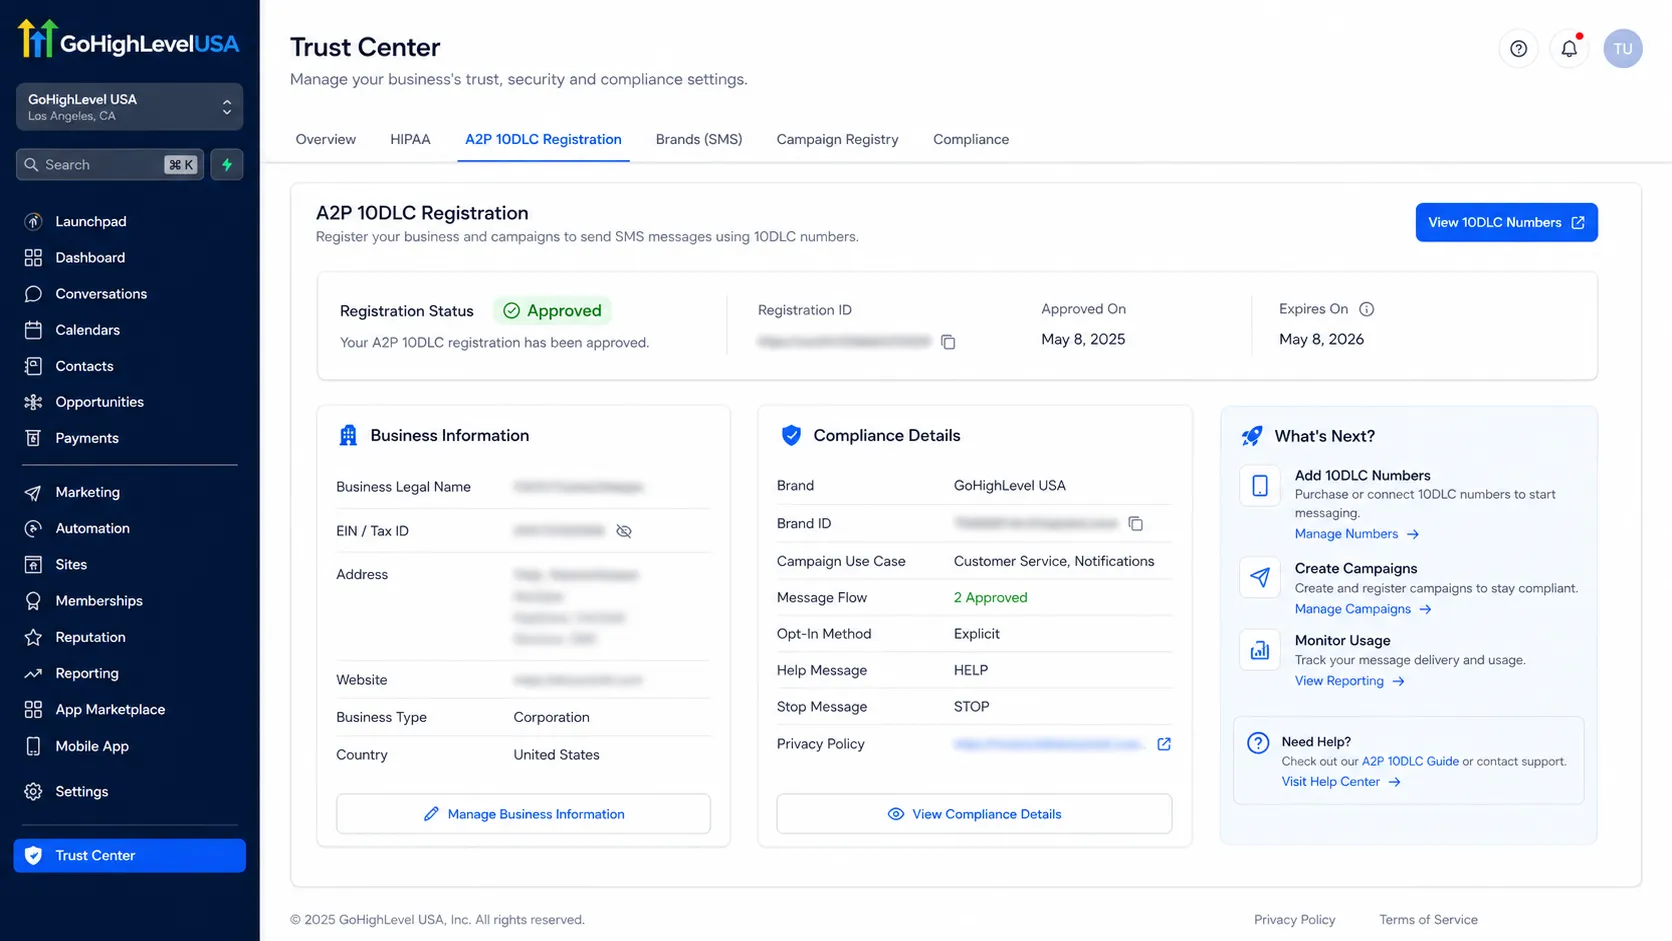Open the footer Terms of Service link
Viewport: 1672px width, 941px height.
tap(1428, 920)
